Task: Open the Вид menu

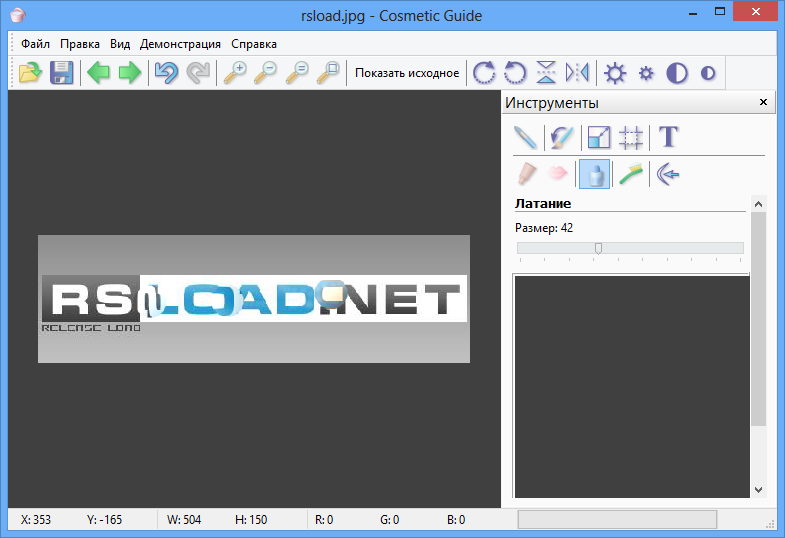Action: point(120,44)
